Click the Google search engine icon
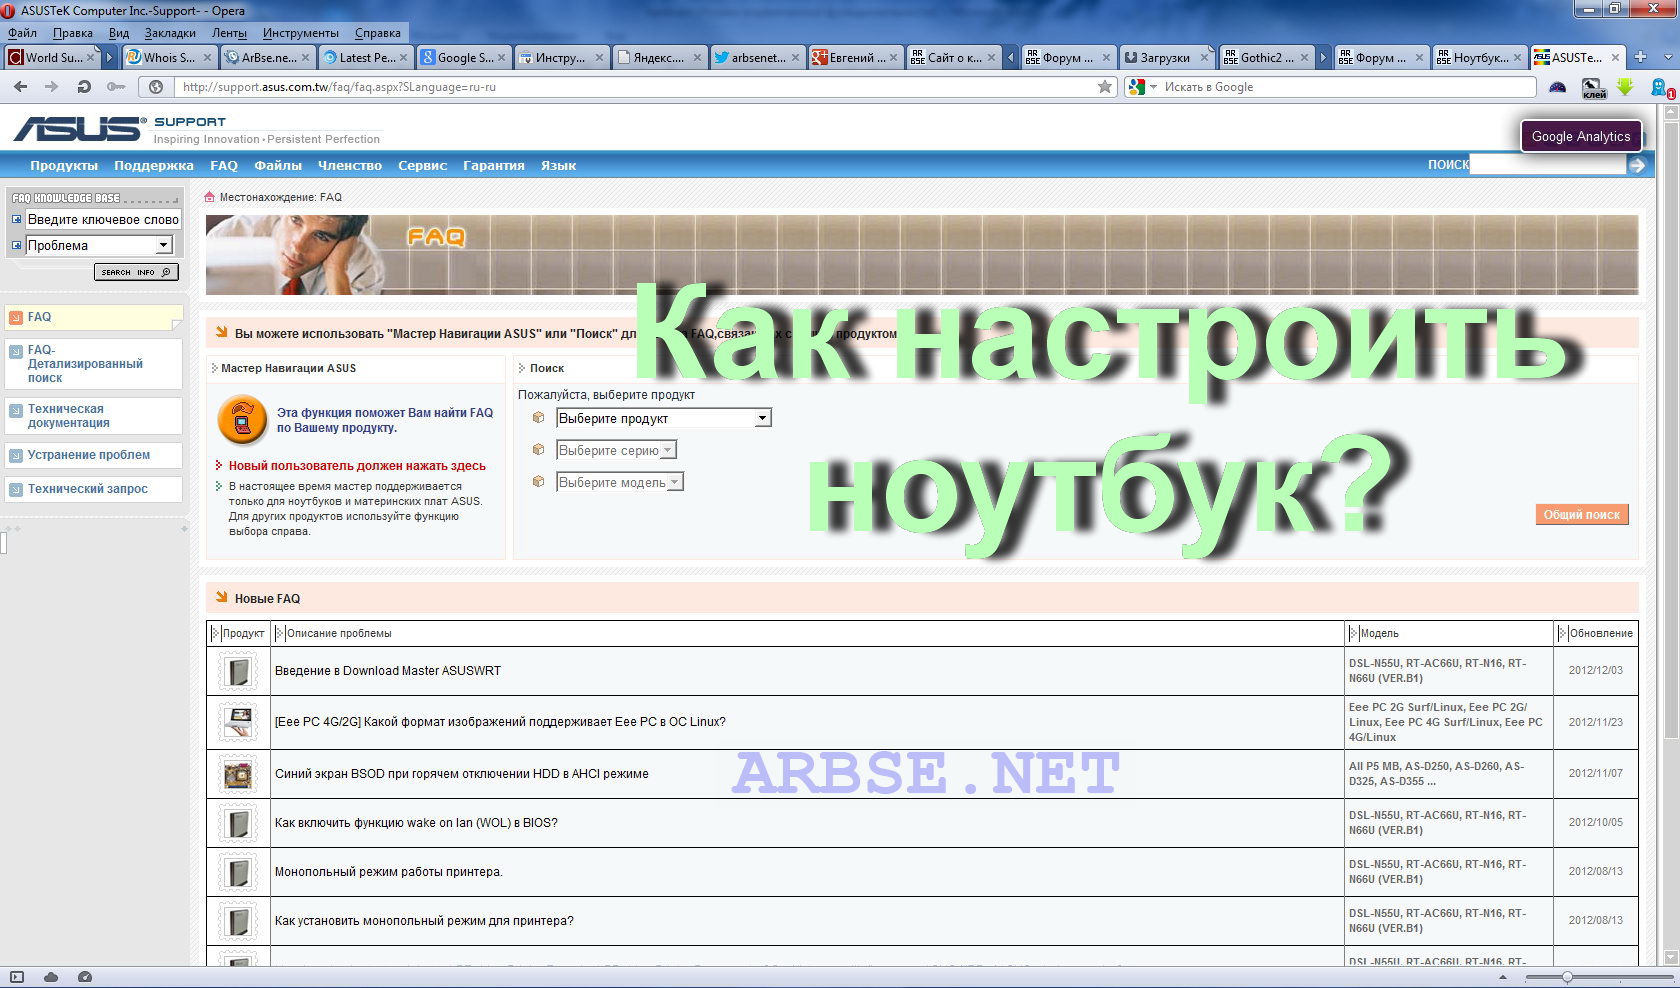The height and width of the screenshot is (988, 1680). click(x=1136, y=87)
